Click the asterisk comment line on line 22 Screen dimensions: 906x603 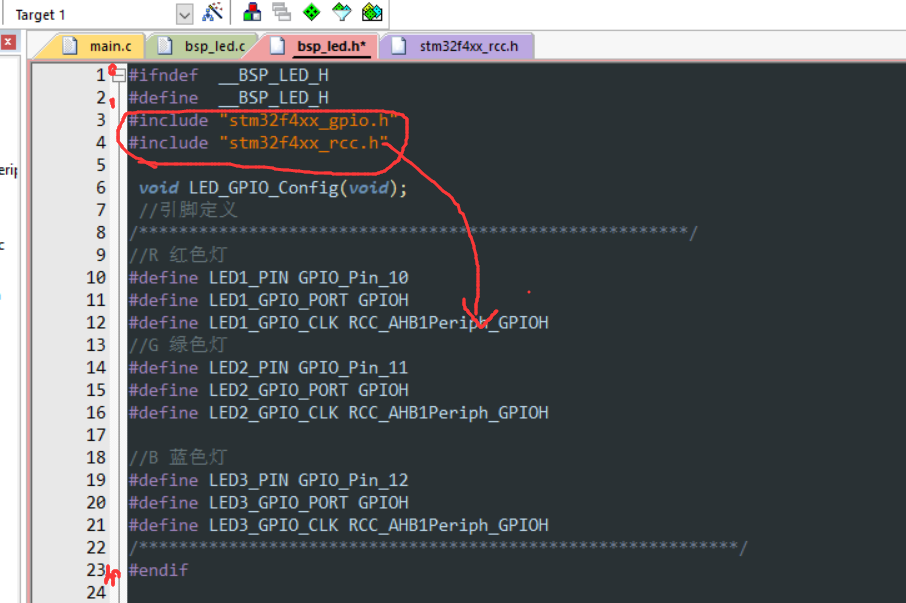click(438, 547)
